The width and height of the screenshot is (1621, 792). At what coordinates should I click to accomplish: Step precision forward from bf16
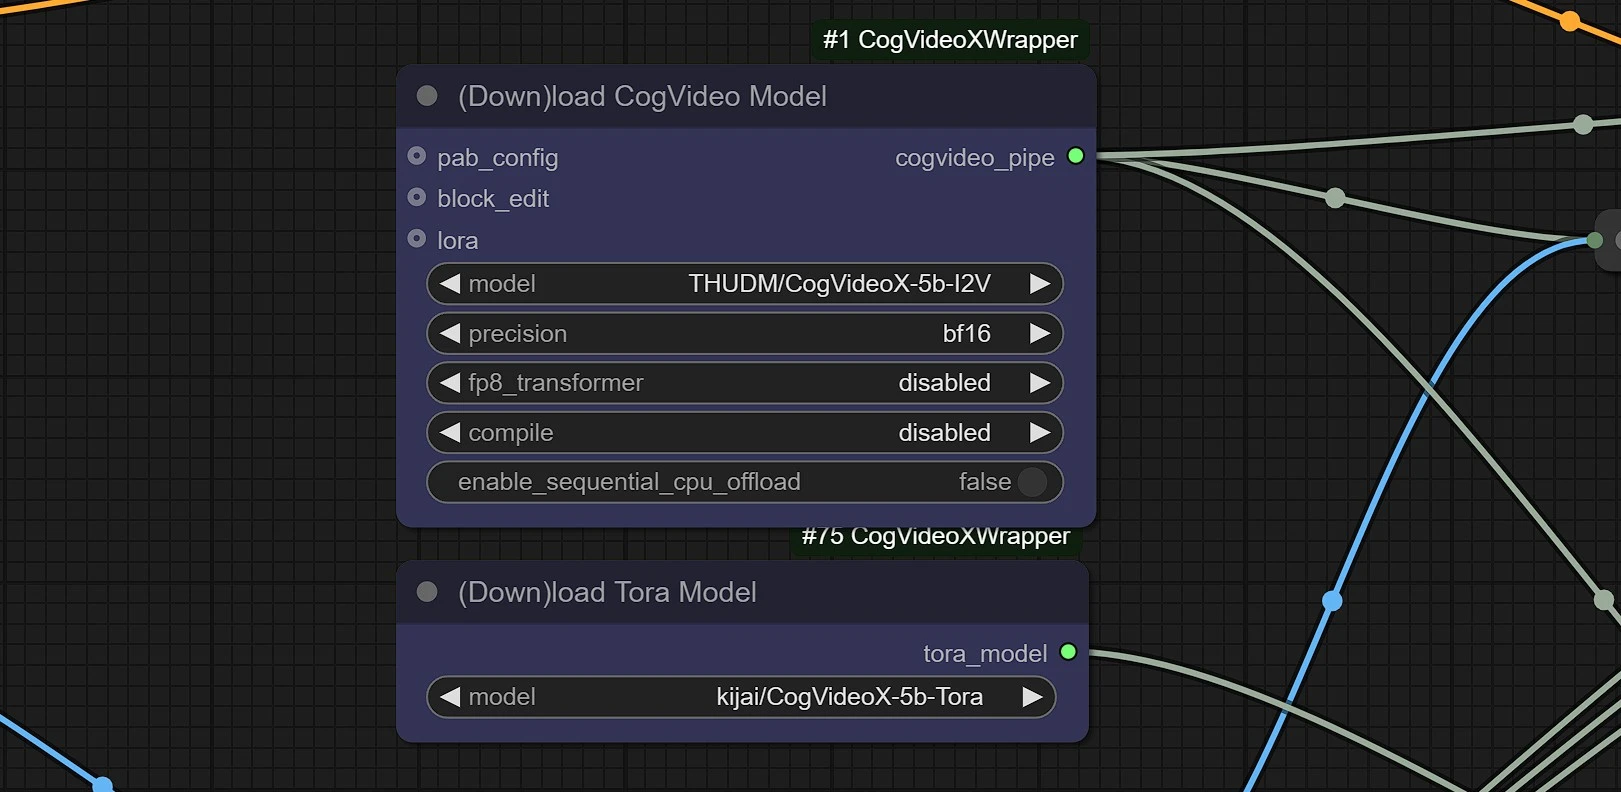click(x=1040, y=334)
